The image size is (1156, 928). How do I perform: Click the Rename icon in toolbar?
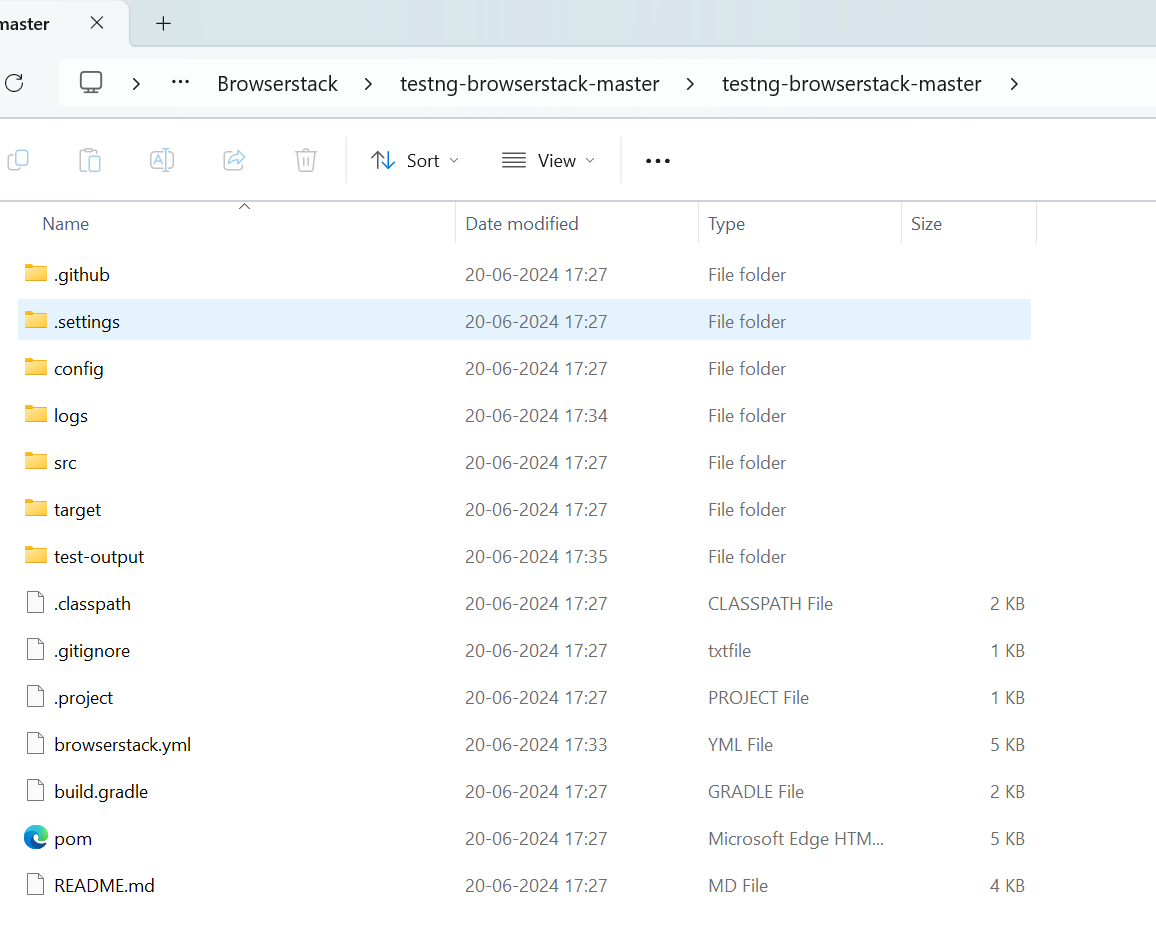click(162, 160)
